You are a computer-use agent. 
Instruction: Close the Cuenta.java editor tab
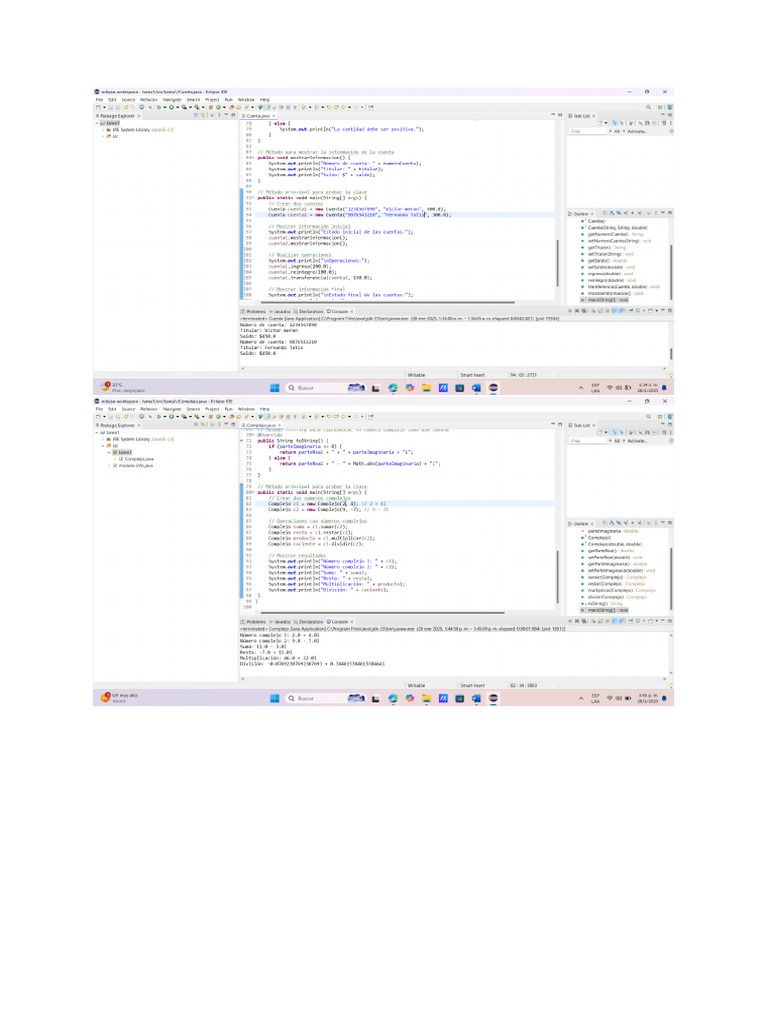(x=273, y=116)
